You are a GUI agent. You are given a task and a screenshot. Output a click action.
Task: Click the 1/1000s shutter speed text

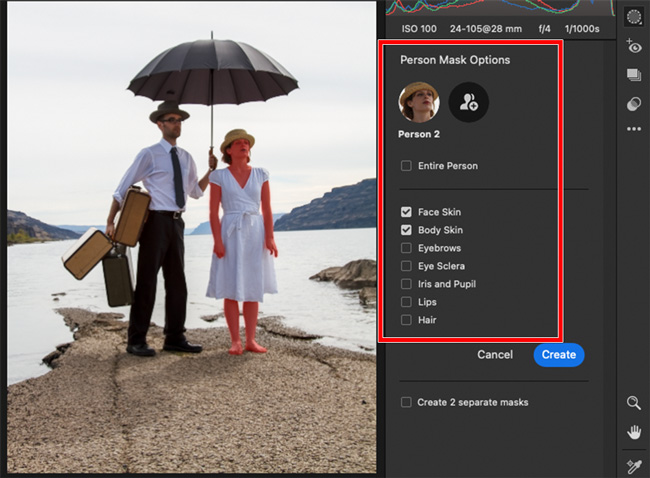coord(582,29)
